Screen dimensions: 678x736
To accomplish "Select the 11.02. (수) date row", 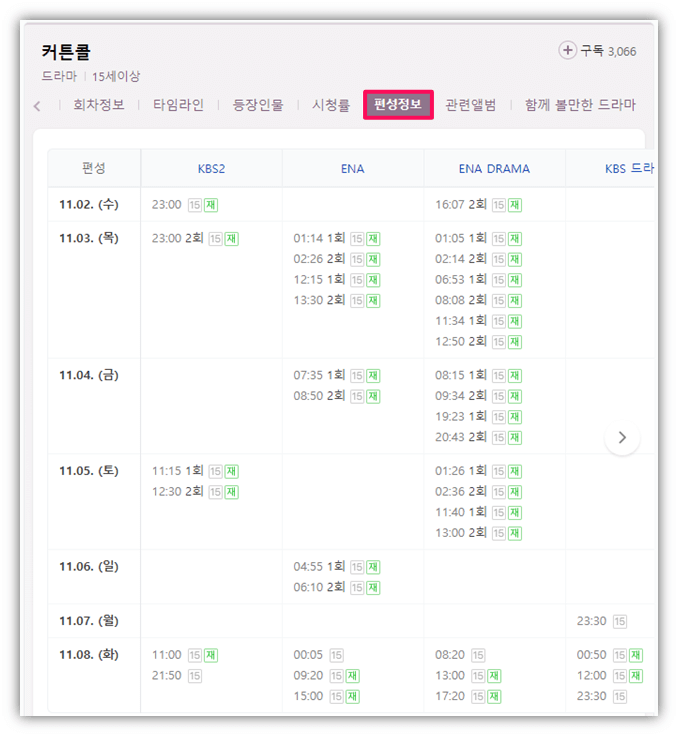I will pos(89,205).
